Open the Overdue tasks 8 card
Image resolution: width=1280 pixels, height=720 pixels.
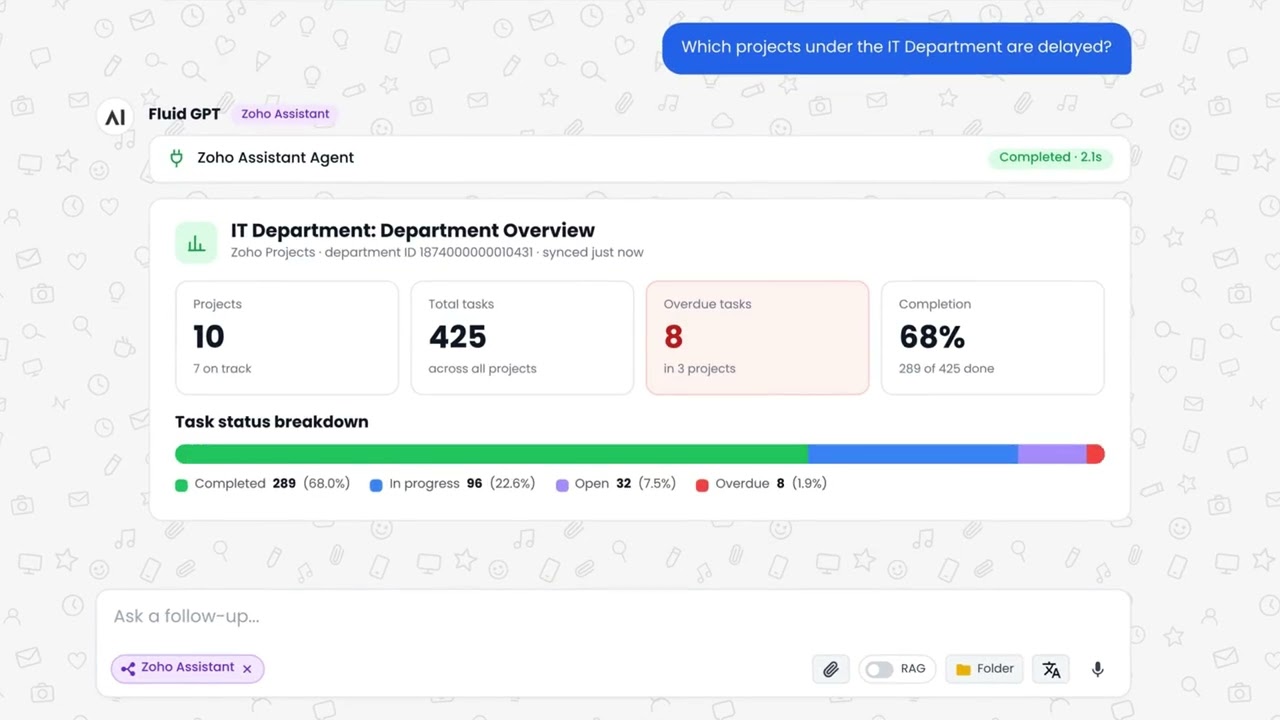coord(757,338)
